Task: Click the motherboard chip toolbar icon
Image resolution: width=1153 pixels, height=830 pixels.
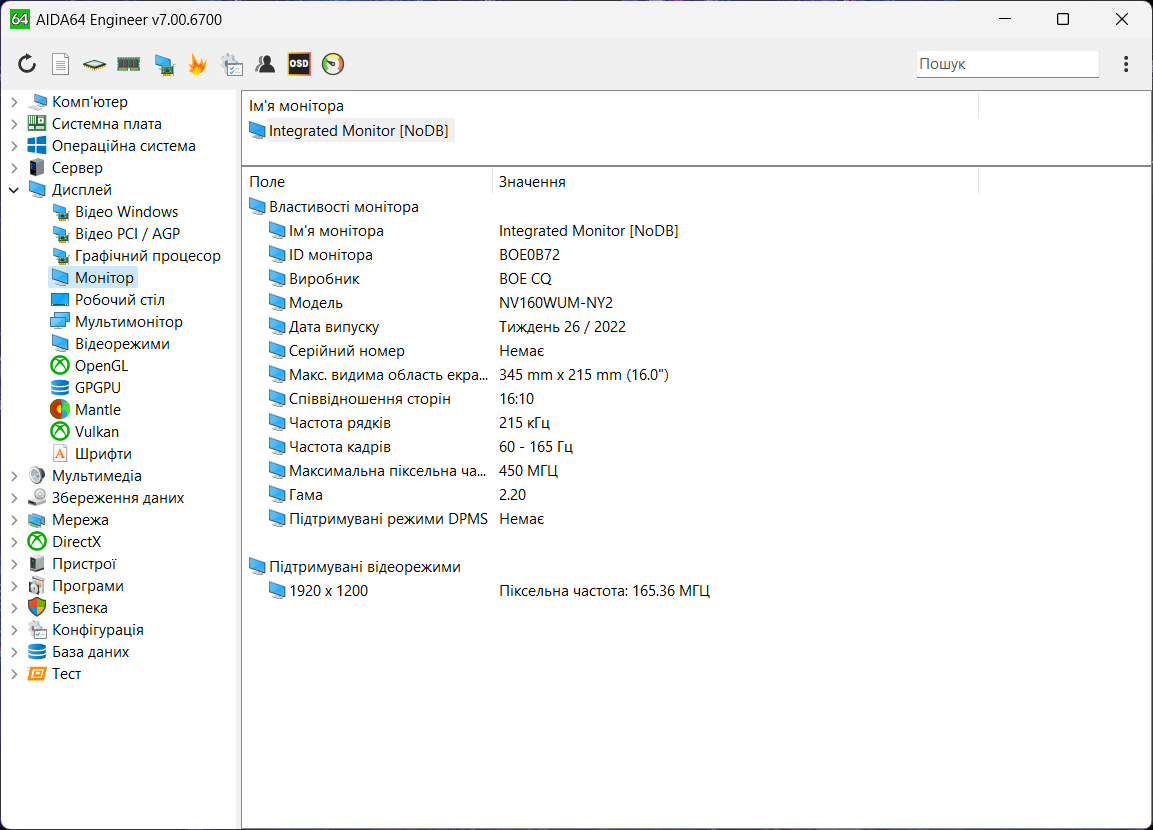Action: pos(94,64)
